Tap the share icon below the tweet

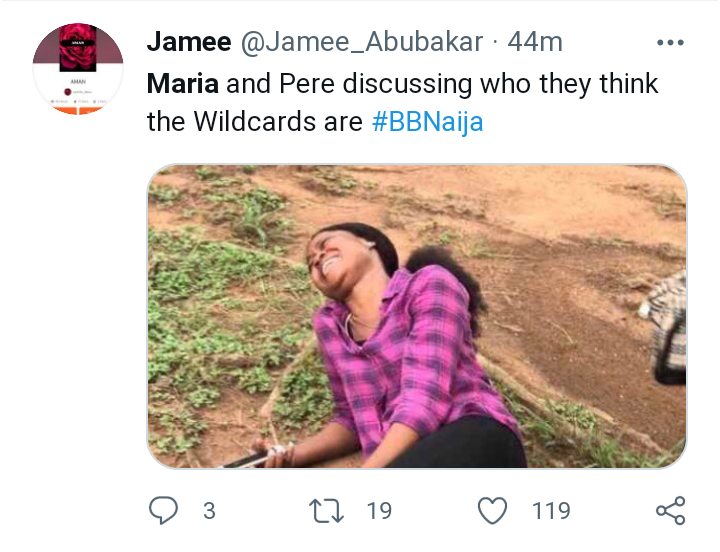coord(670,511)
